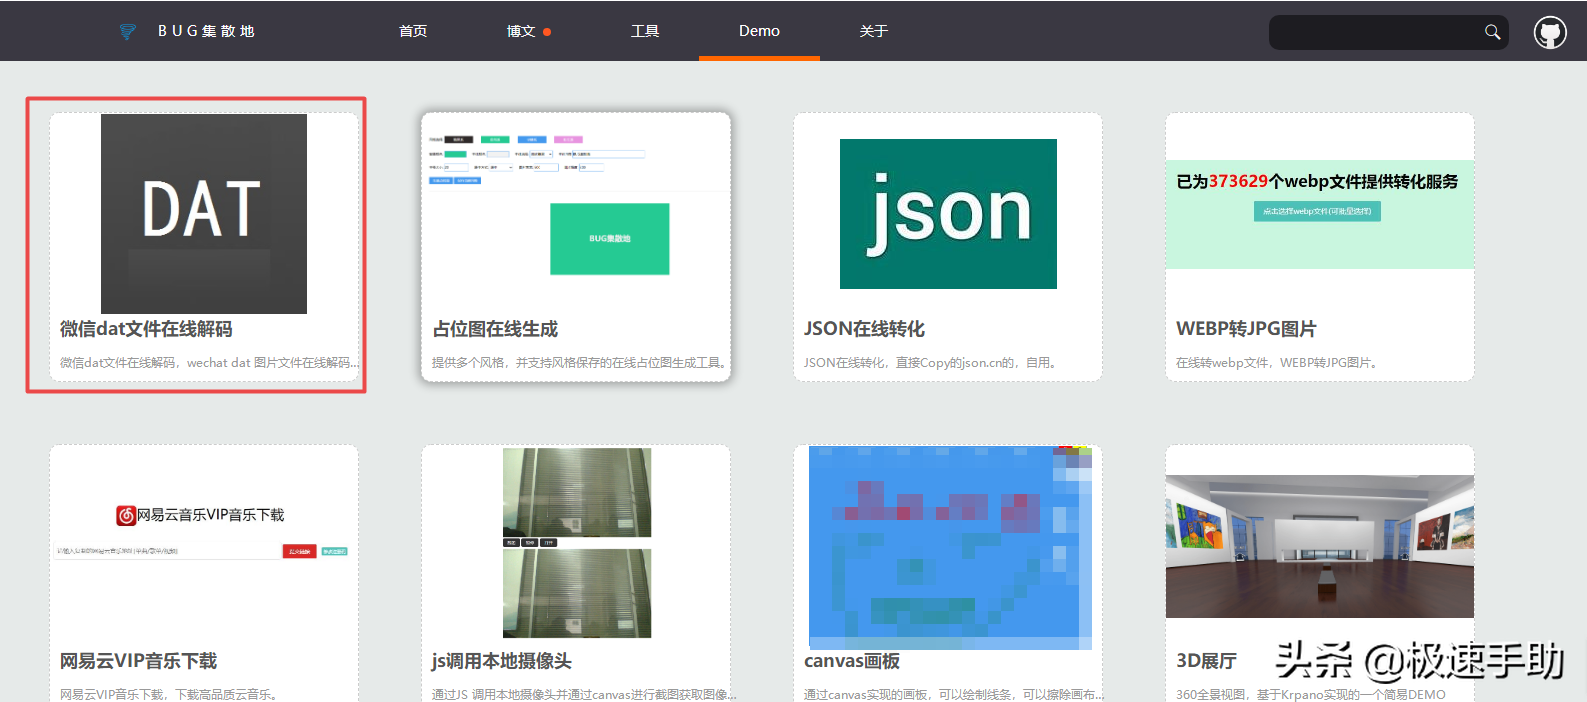Open the 3D展厅 title link

click(x=1206, y=661)
